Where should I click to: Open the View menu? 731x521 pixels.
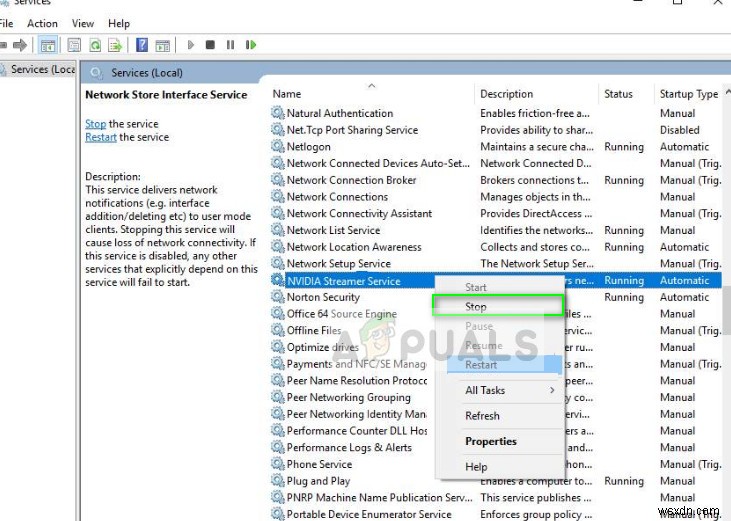[x=83, y=23]
